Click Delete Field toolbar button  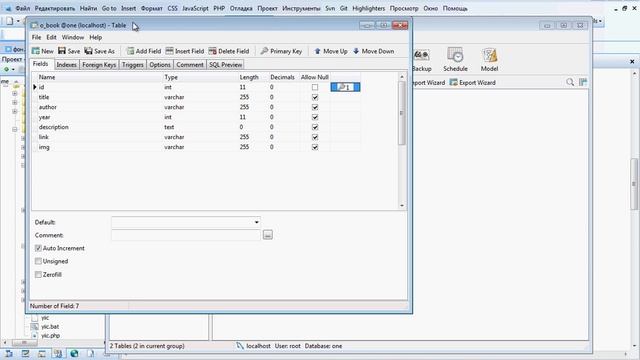[229, 51]
